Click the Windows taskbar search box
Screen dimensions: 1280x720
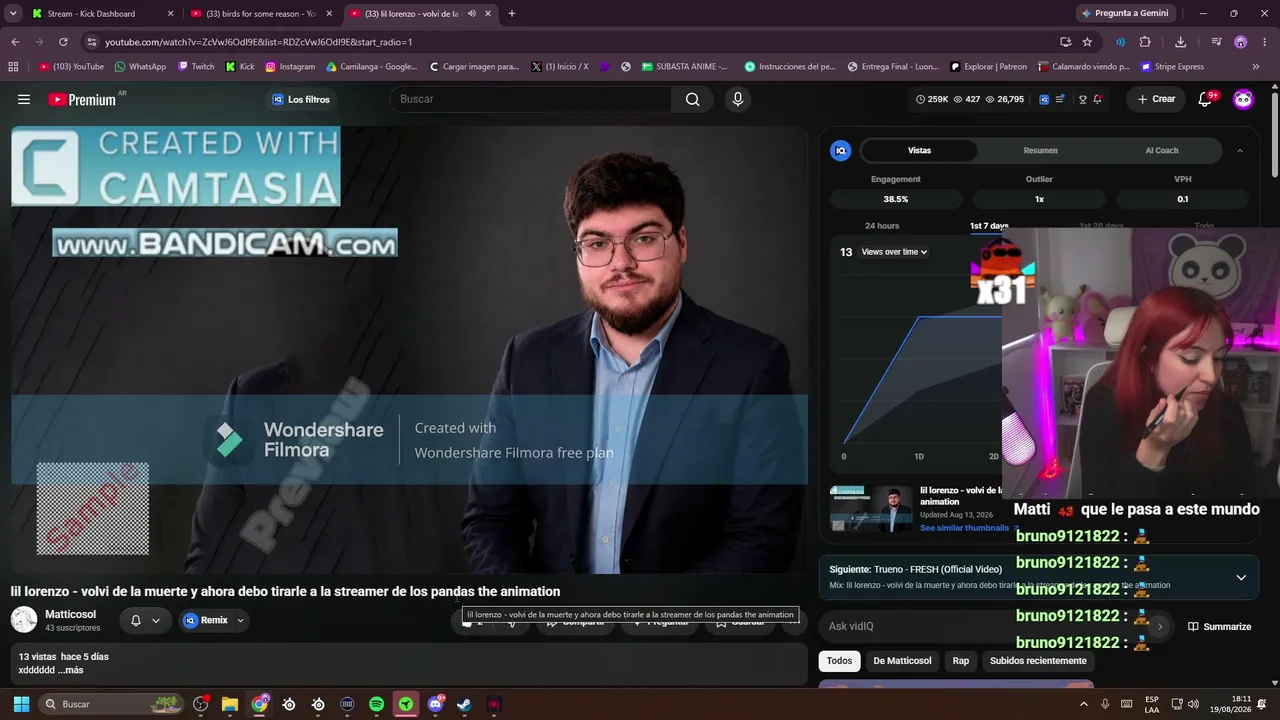coord(113,704)
